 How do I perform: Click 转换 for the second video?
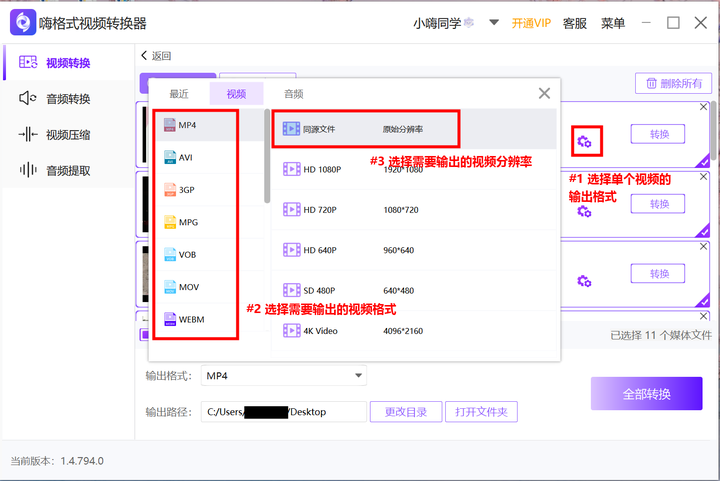[x=658, y=204]
